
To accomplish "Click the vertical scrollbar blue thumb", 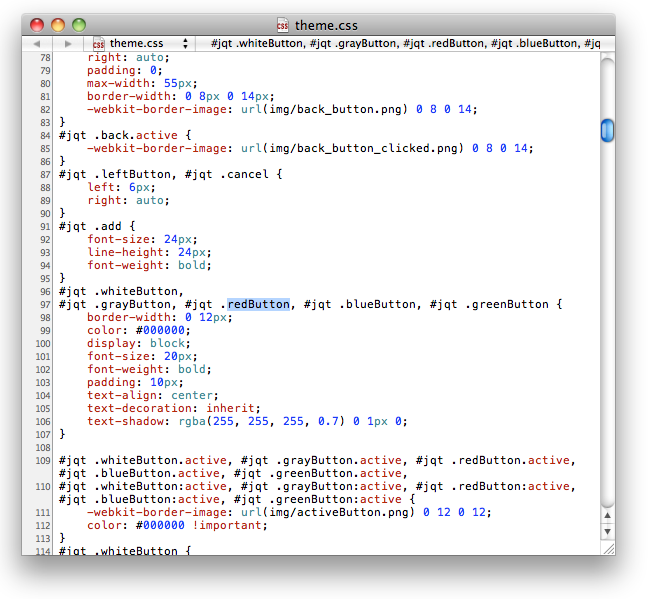I will (607, 130).
